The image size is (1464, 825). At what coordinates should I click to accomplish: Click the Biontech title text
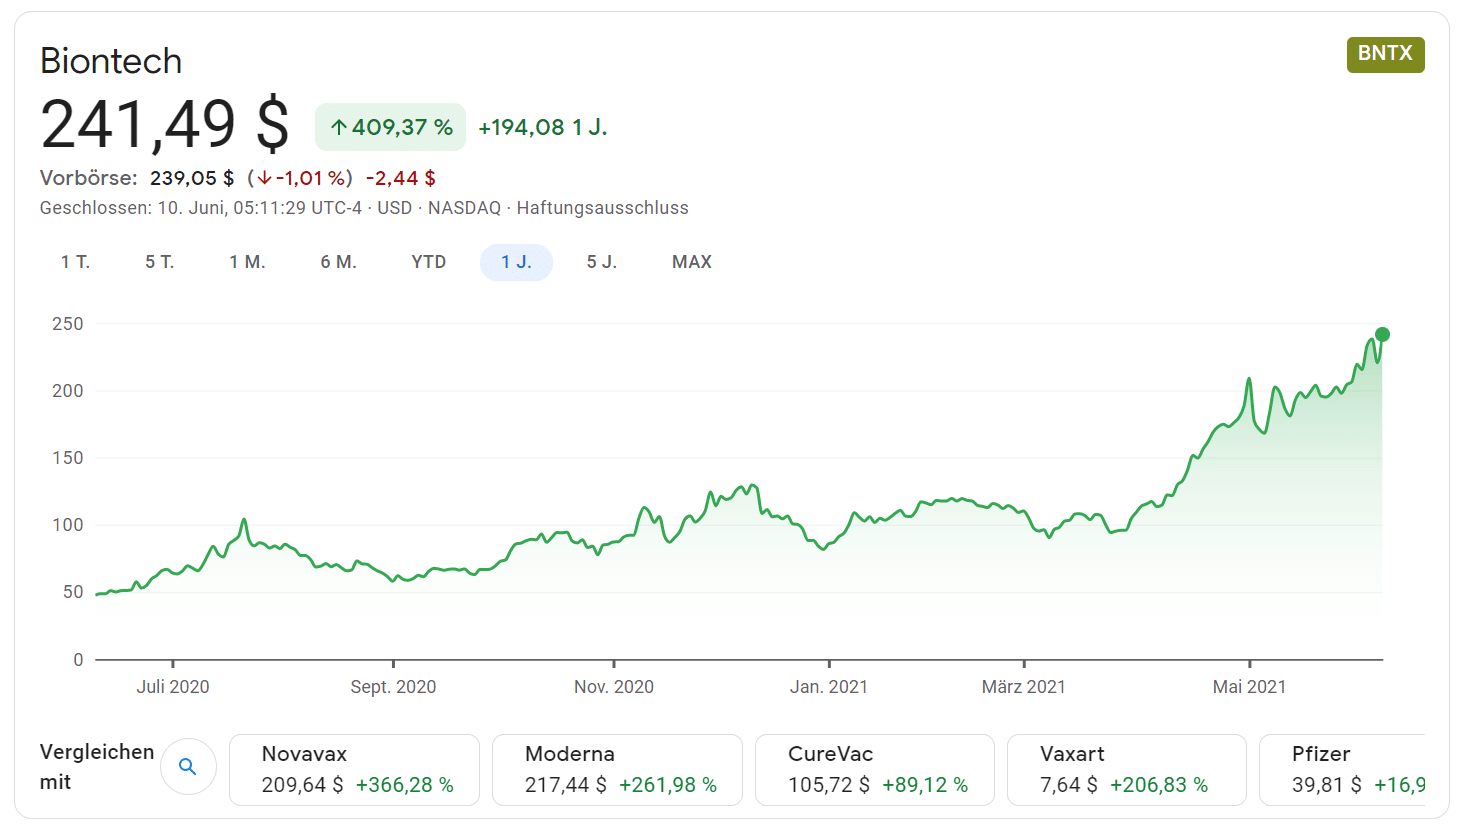111,61
